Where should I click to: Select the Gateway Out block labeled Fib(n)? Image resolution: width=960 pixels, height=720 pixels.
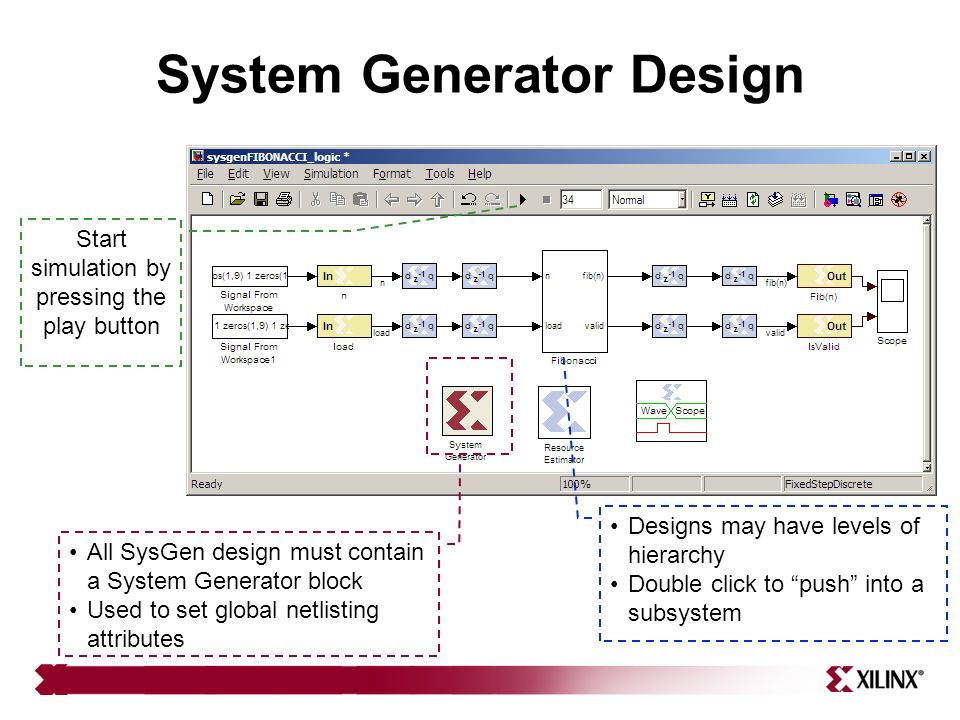click(824, 276)
